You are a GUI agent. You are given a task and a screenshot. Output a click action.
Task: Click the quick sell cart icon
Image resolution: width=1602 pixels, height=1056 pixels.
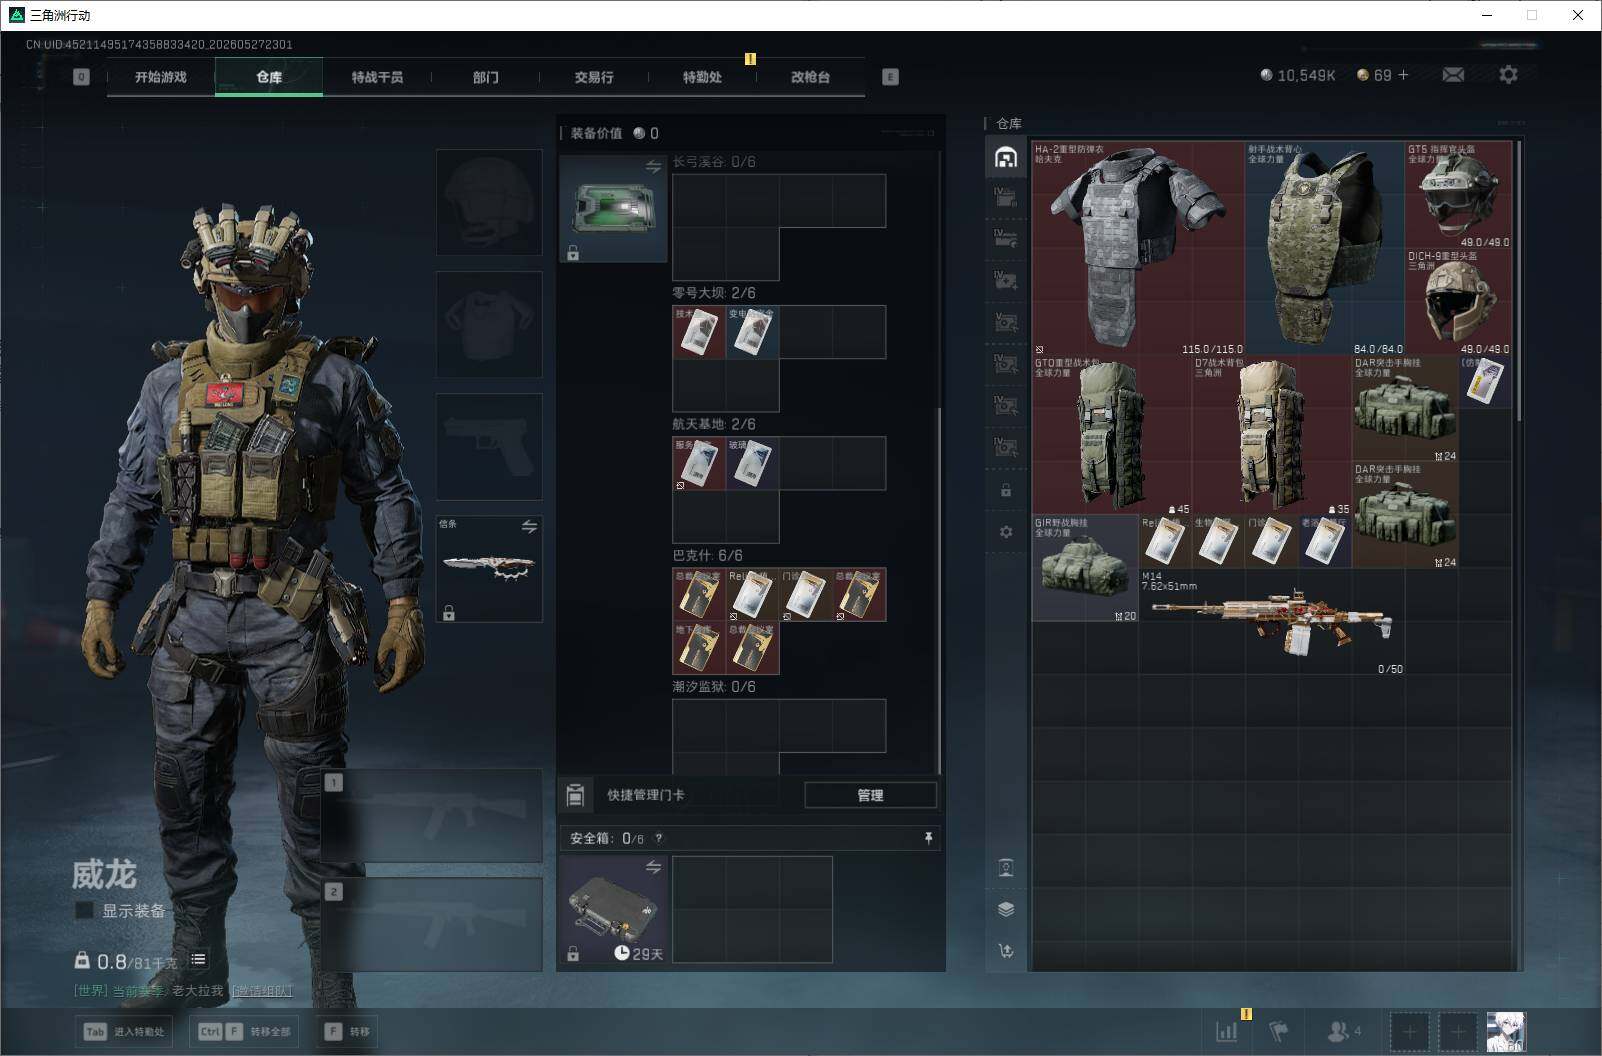(x=1006, y=951)
